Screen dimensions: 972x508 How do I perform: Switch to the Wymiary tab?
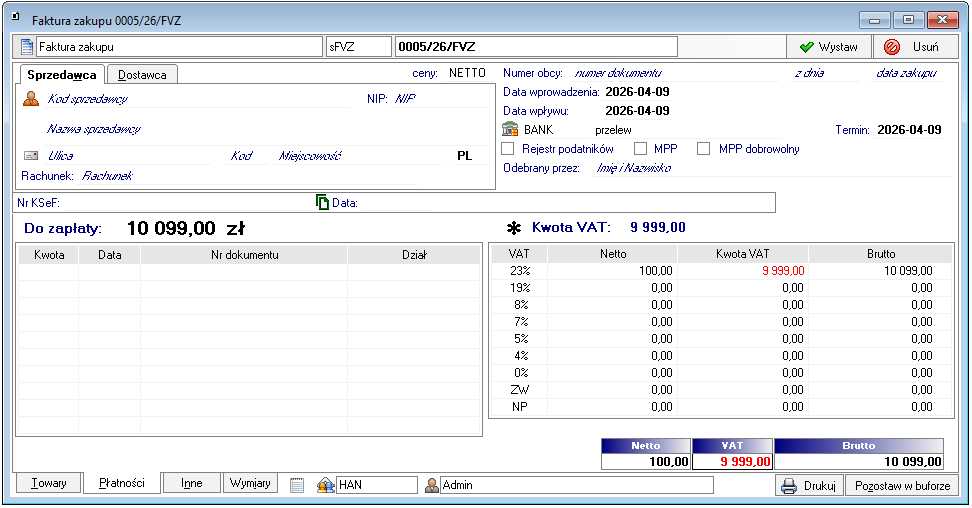click(x=250, y=483)
